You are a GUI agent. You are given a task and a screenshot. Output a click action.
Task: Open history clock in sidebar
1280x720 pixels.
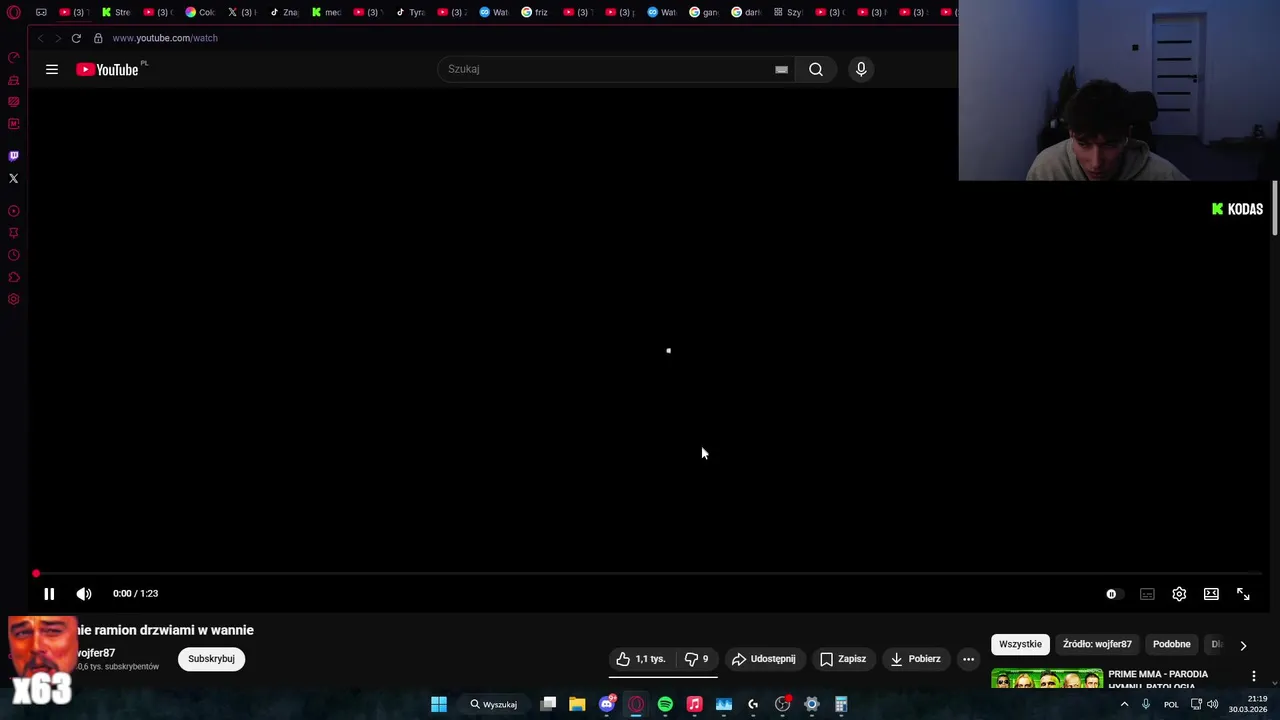(x=14, y=255)
